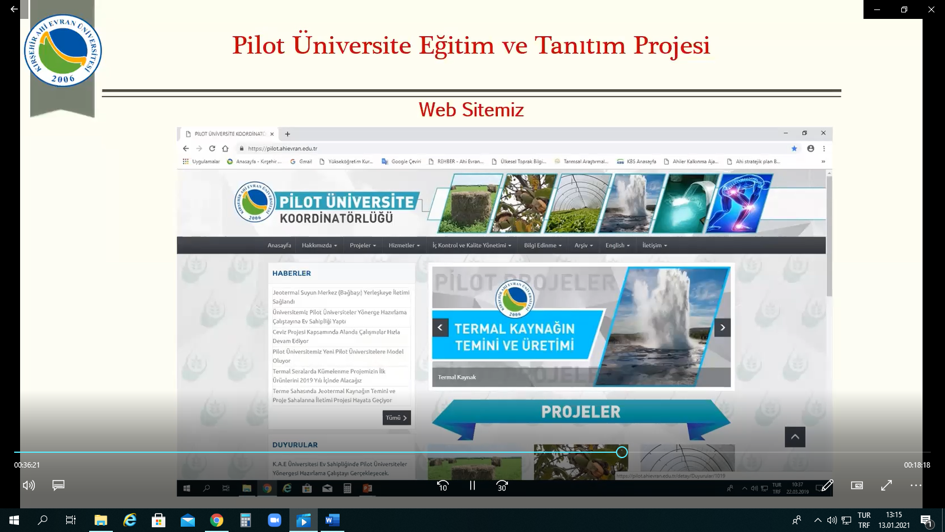Open the English language dropdown
The width and height of the screenshot is (945, 532).
point(617,245)
